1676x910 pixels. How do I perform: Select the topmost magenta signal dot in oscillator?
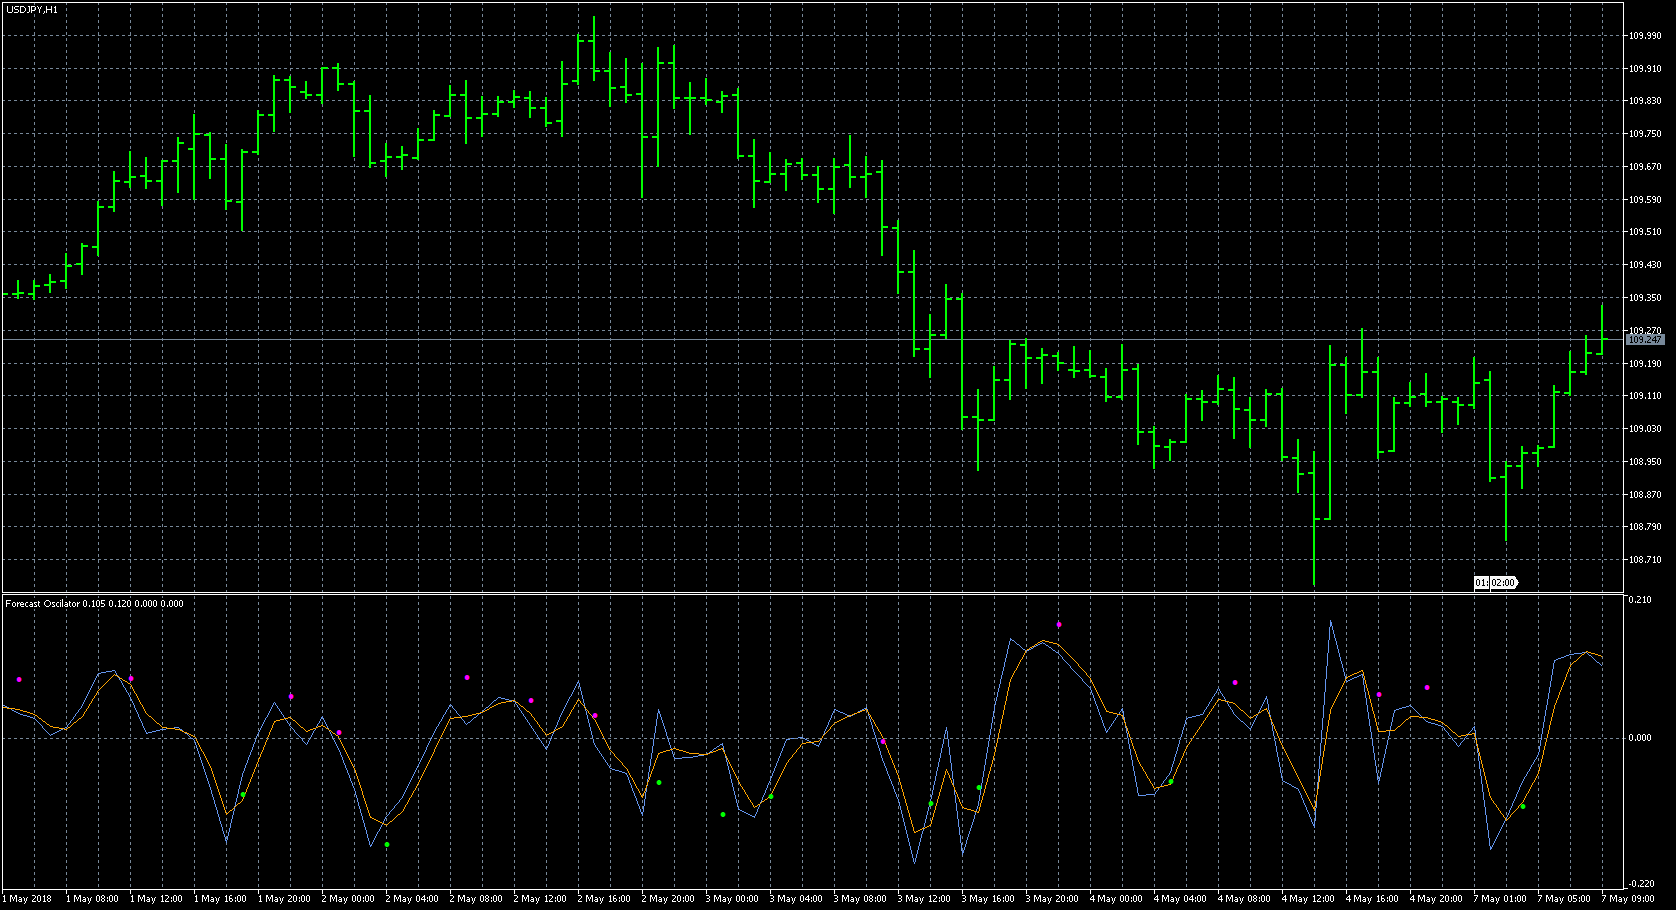pos(1059,625)
